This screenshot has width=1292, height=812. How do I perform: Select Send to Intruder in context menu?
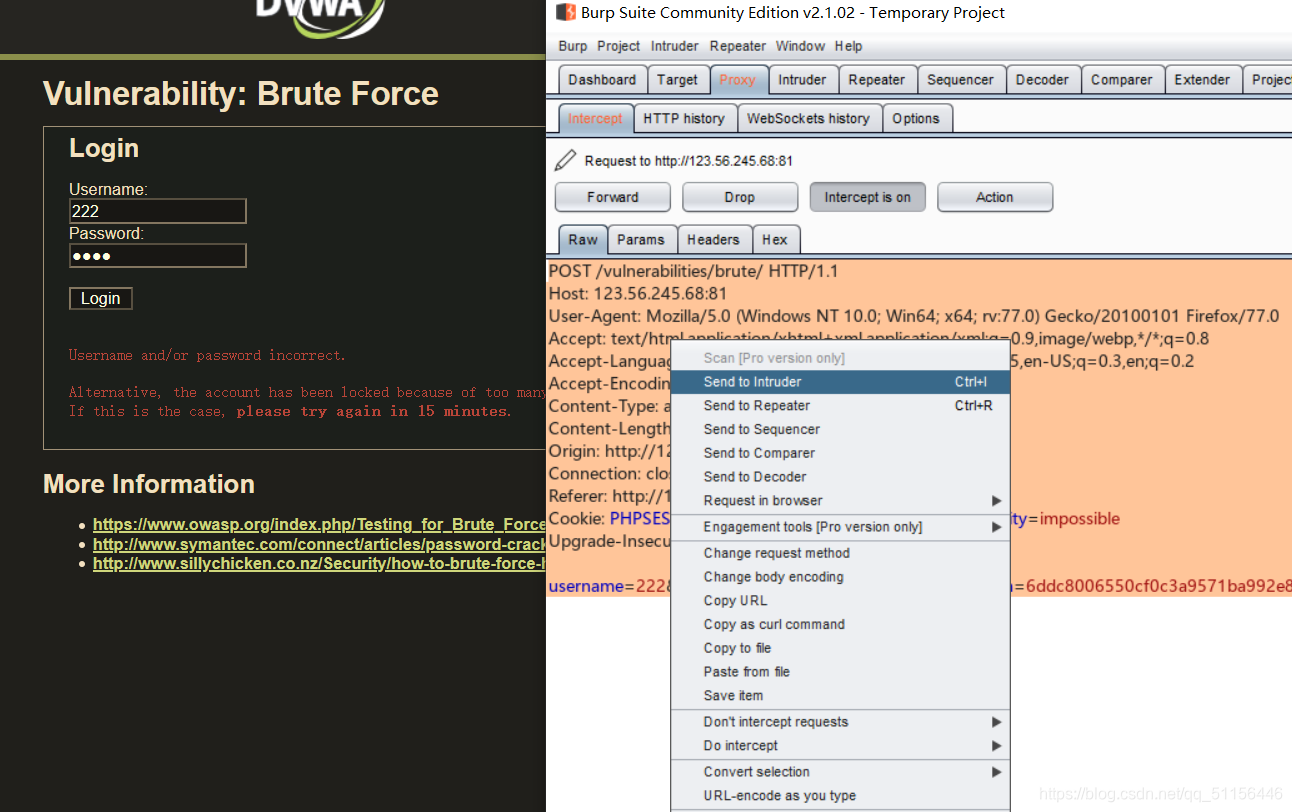pos(840,382)
